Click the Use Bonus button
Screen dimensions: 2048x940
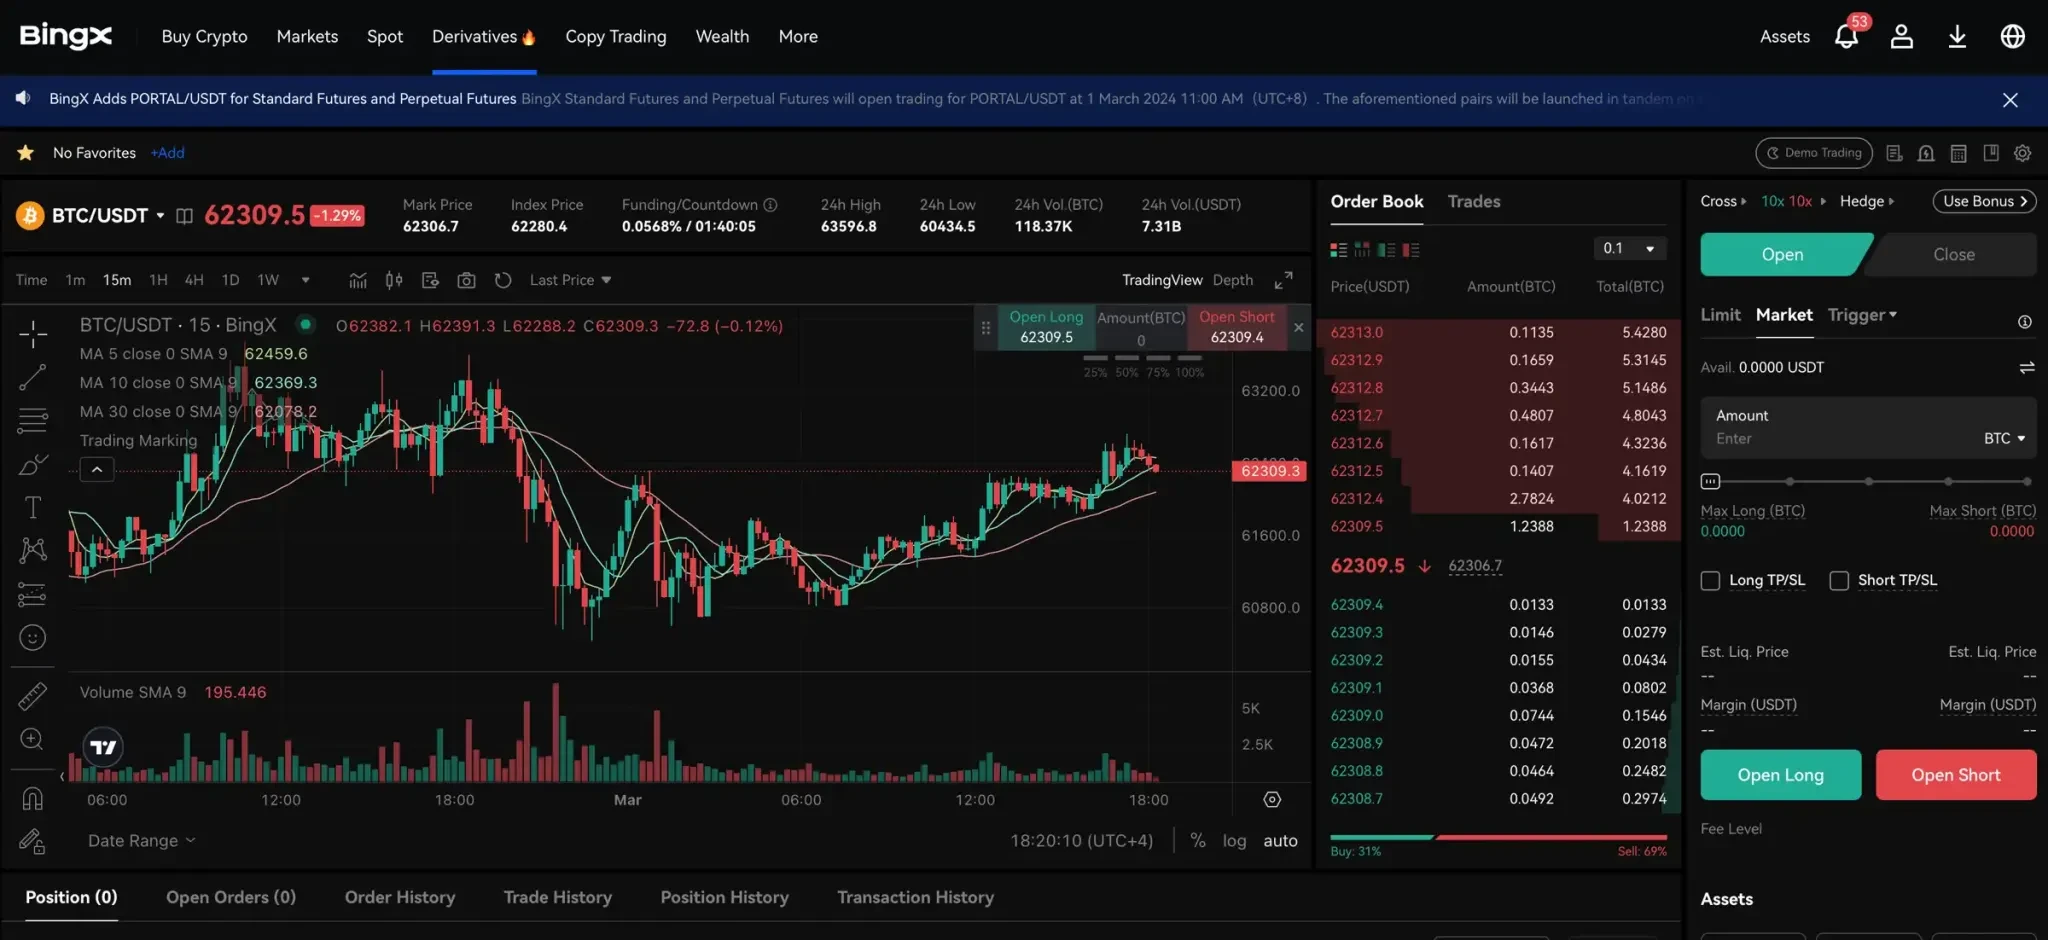coord(1984,201)
